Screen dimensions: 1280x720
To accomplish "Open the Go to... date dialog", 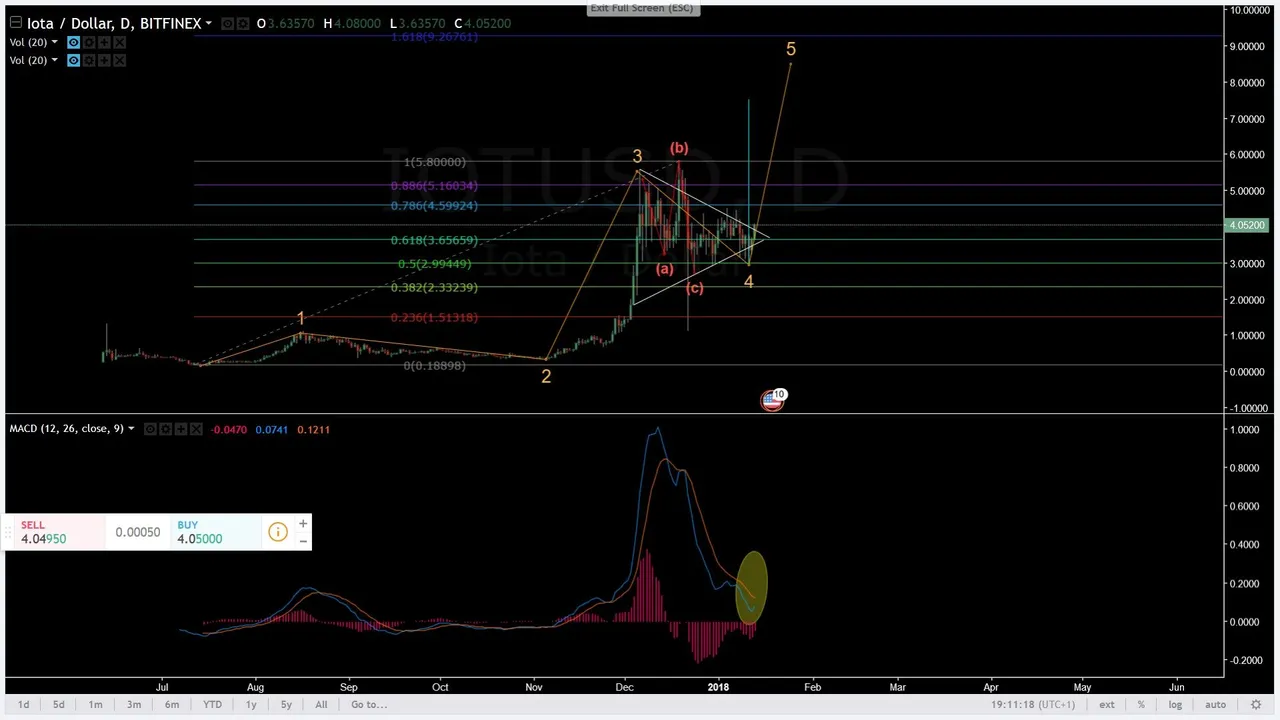I will pos(369,705).
